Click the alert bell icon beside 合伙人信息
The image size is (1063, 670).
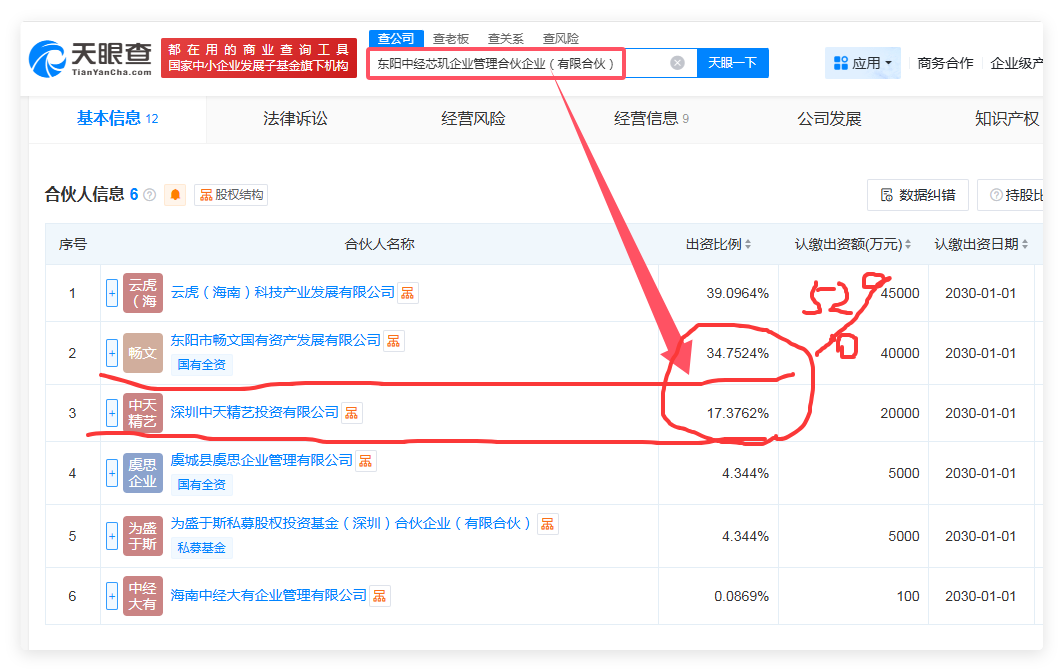tap(175, 195)
